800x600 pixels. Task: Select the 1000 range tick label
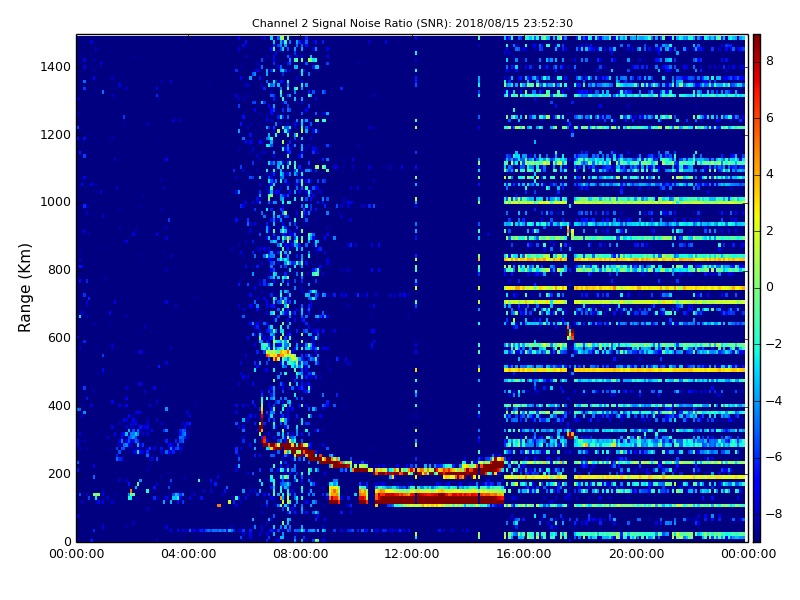[x=56, y=202]
